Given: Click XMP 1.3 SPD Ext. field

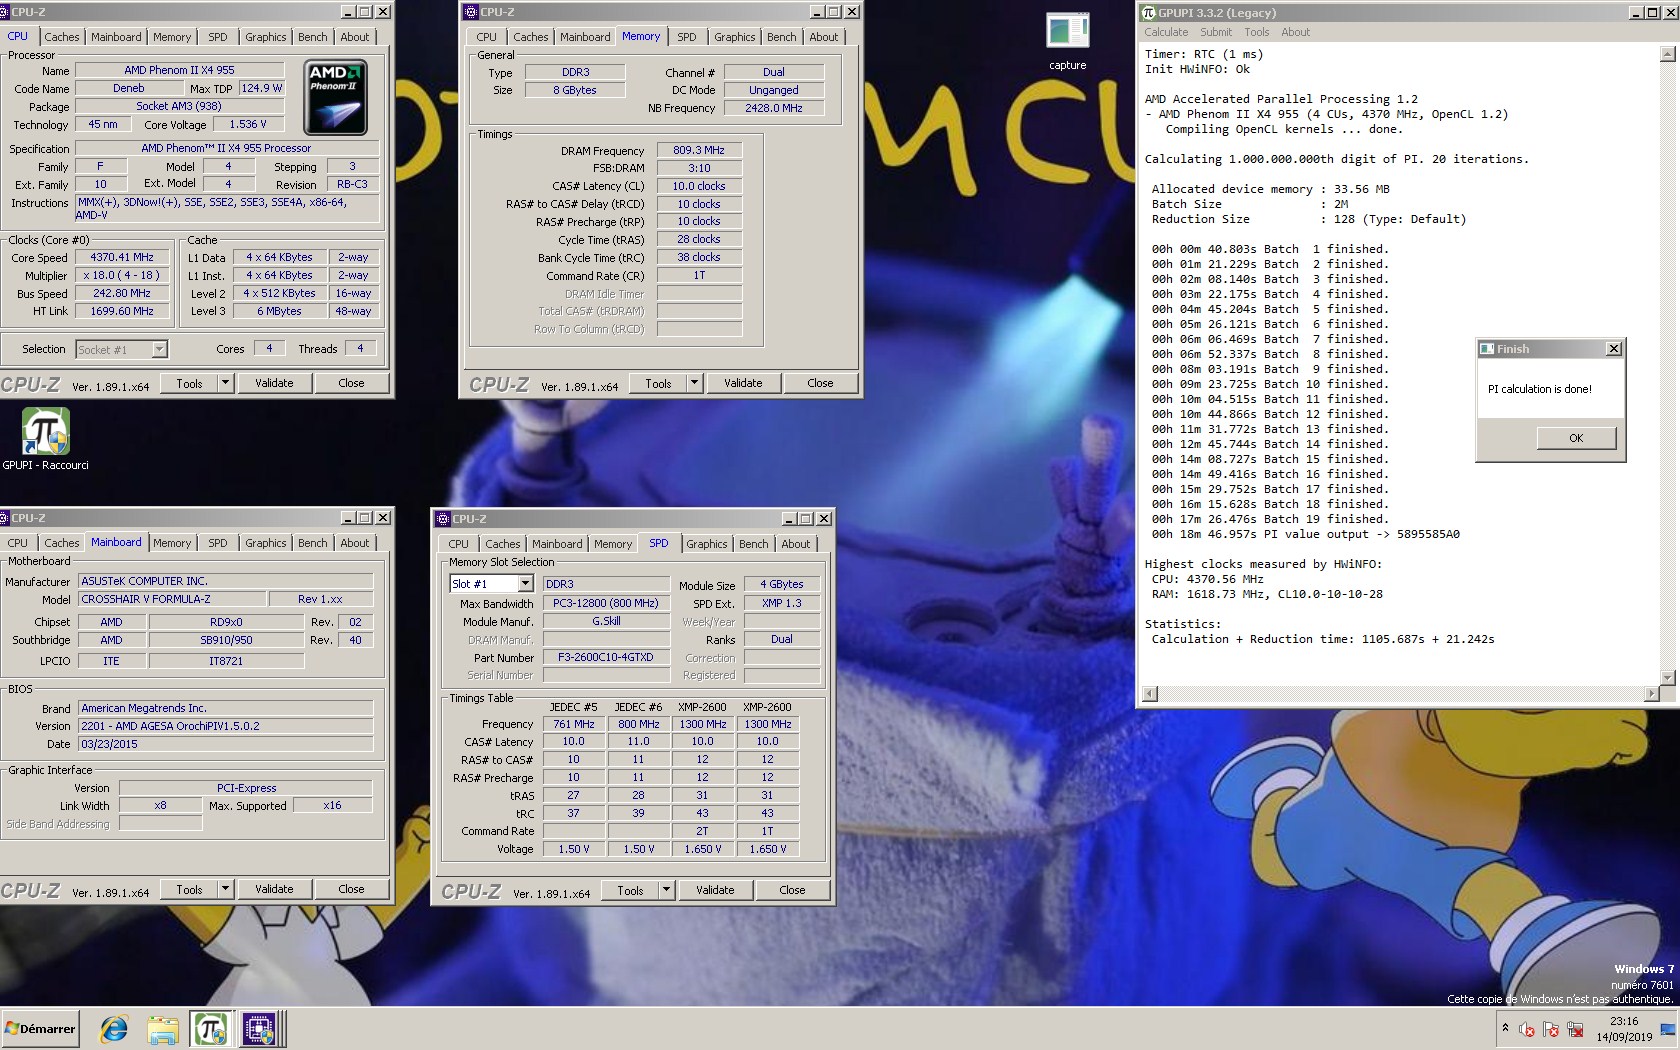Looking at the screenshot, I should (782, 603).
